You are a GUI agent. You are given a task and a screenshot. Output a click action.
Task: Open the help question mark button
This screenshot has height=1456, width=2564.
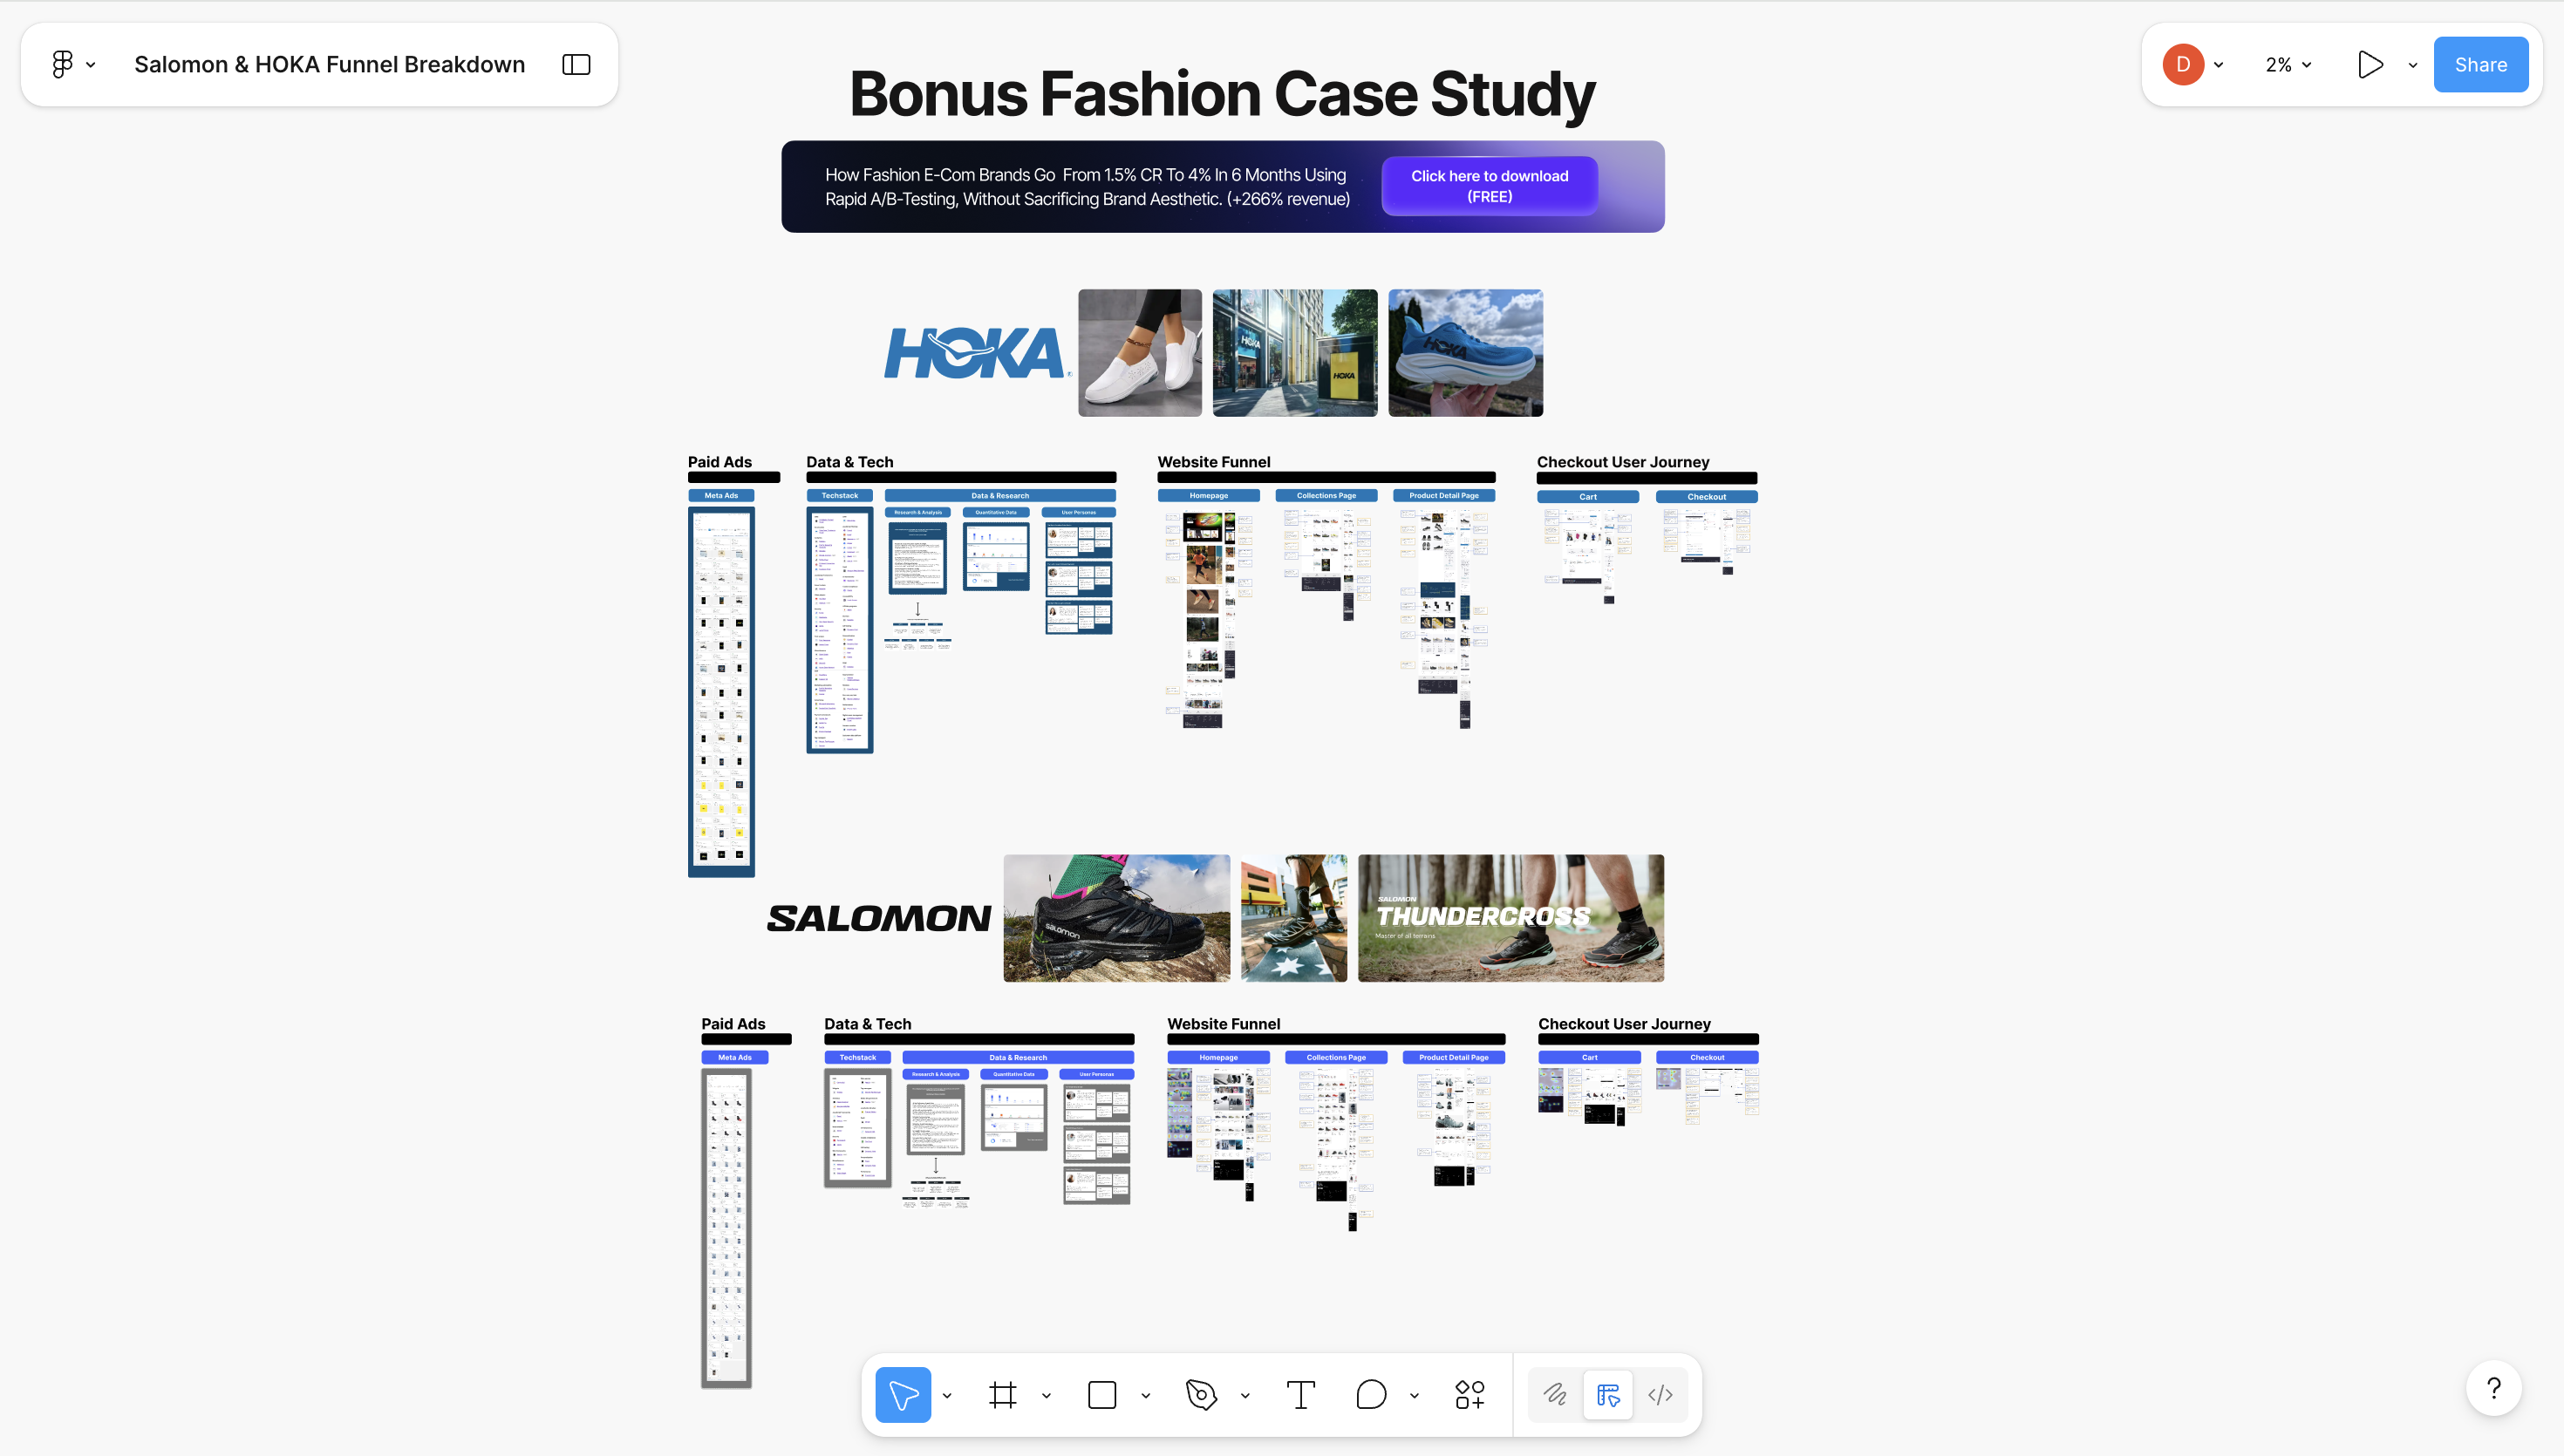[x=2493, y=1388]
